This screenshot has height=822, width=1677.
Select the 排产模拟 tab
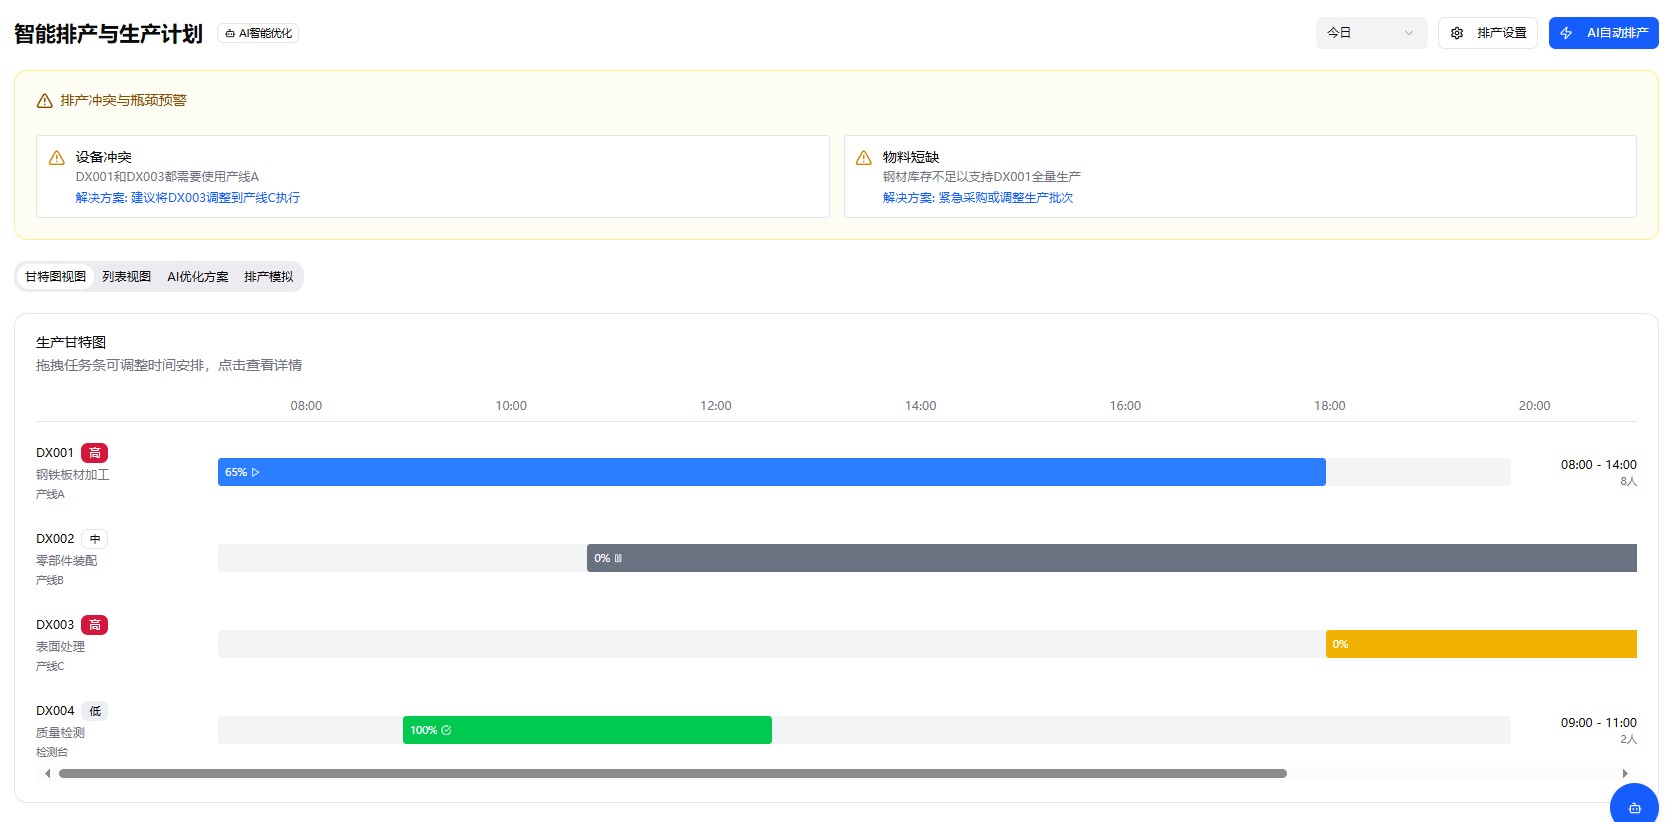pyautogui.click(x=268, y=277)
